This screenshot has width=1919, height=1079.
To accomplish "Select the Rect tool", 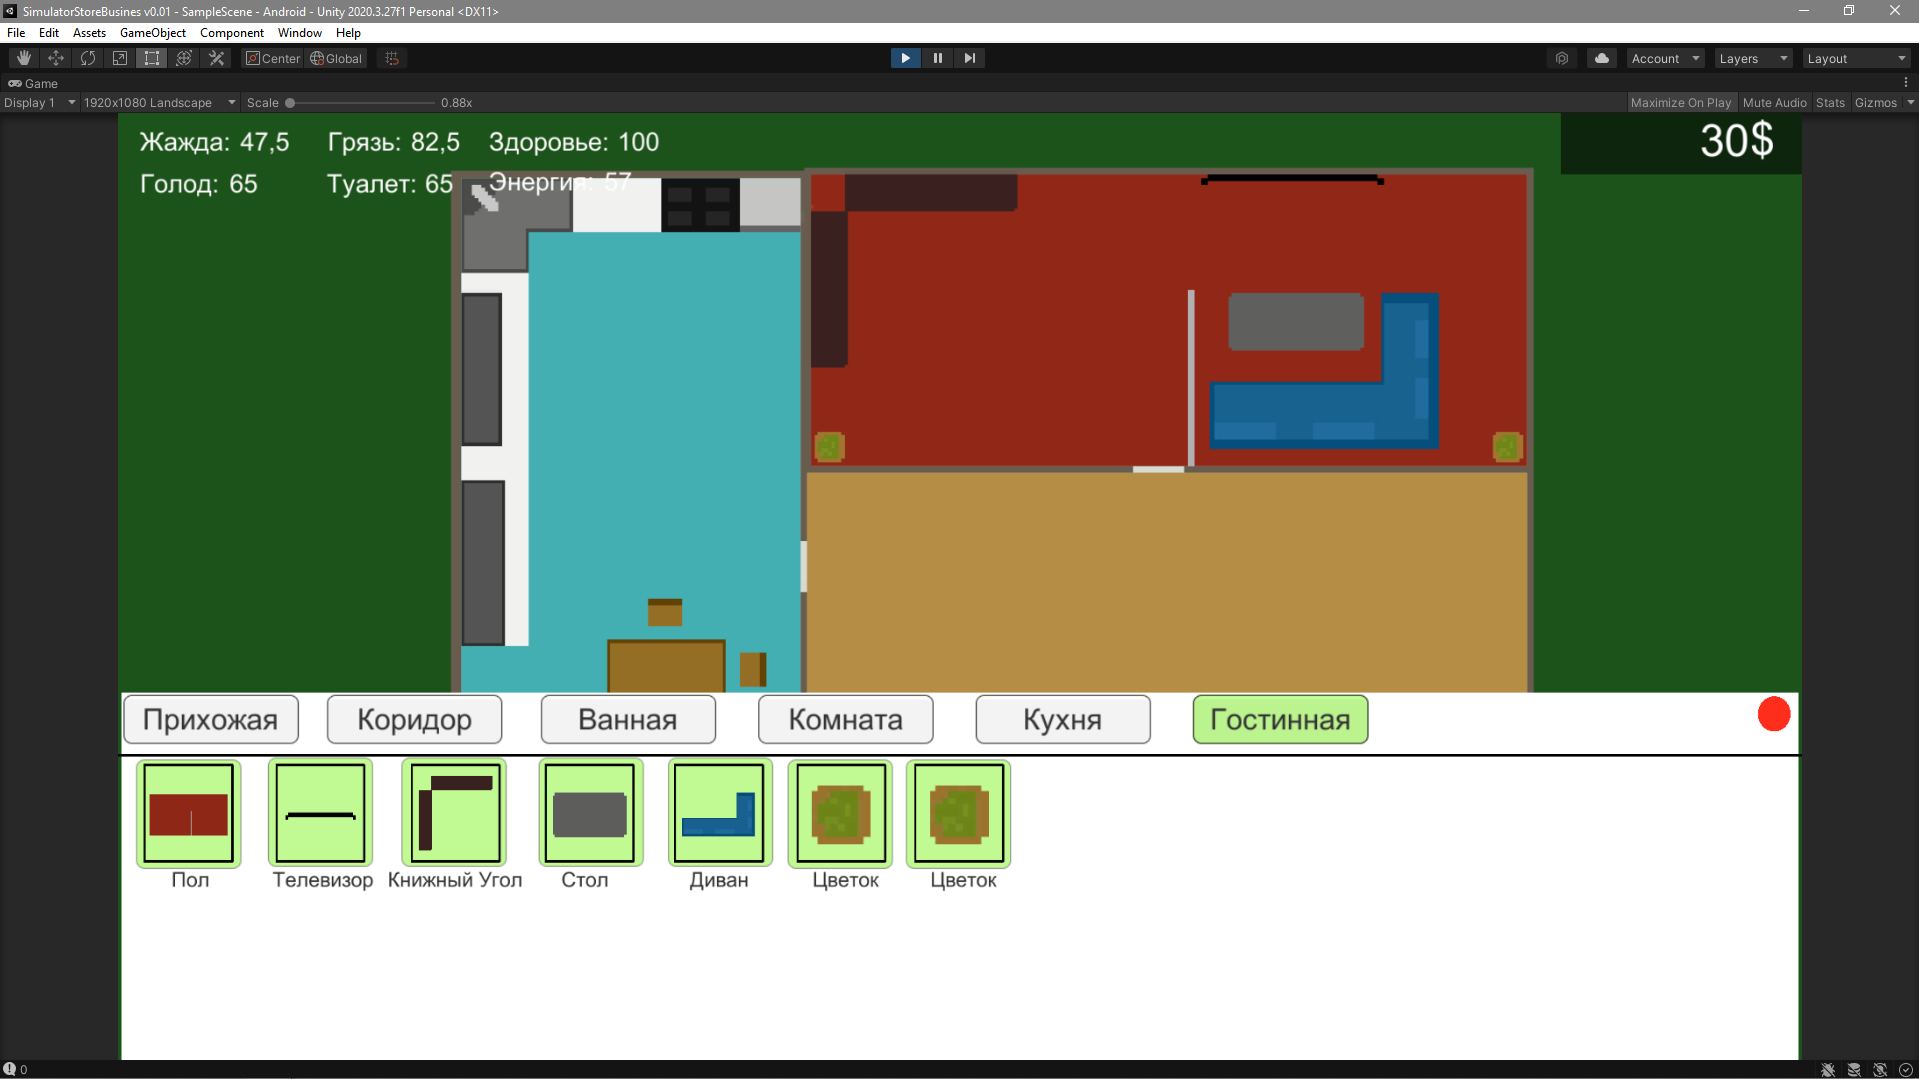I will coord(152,58).
